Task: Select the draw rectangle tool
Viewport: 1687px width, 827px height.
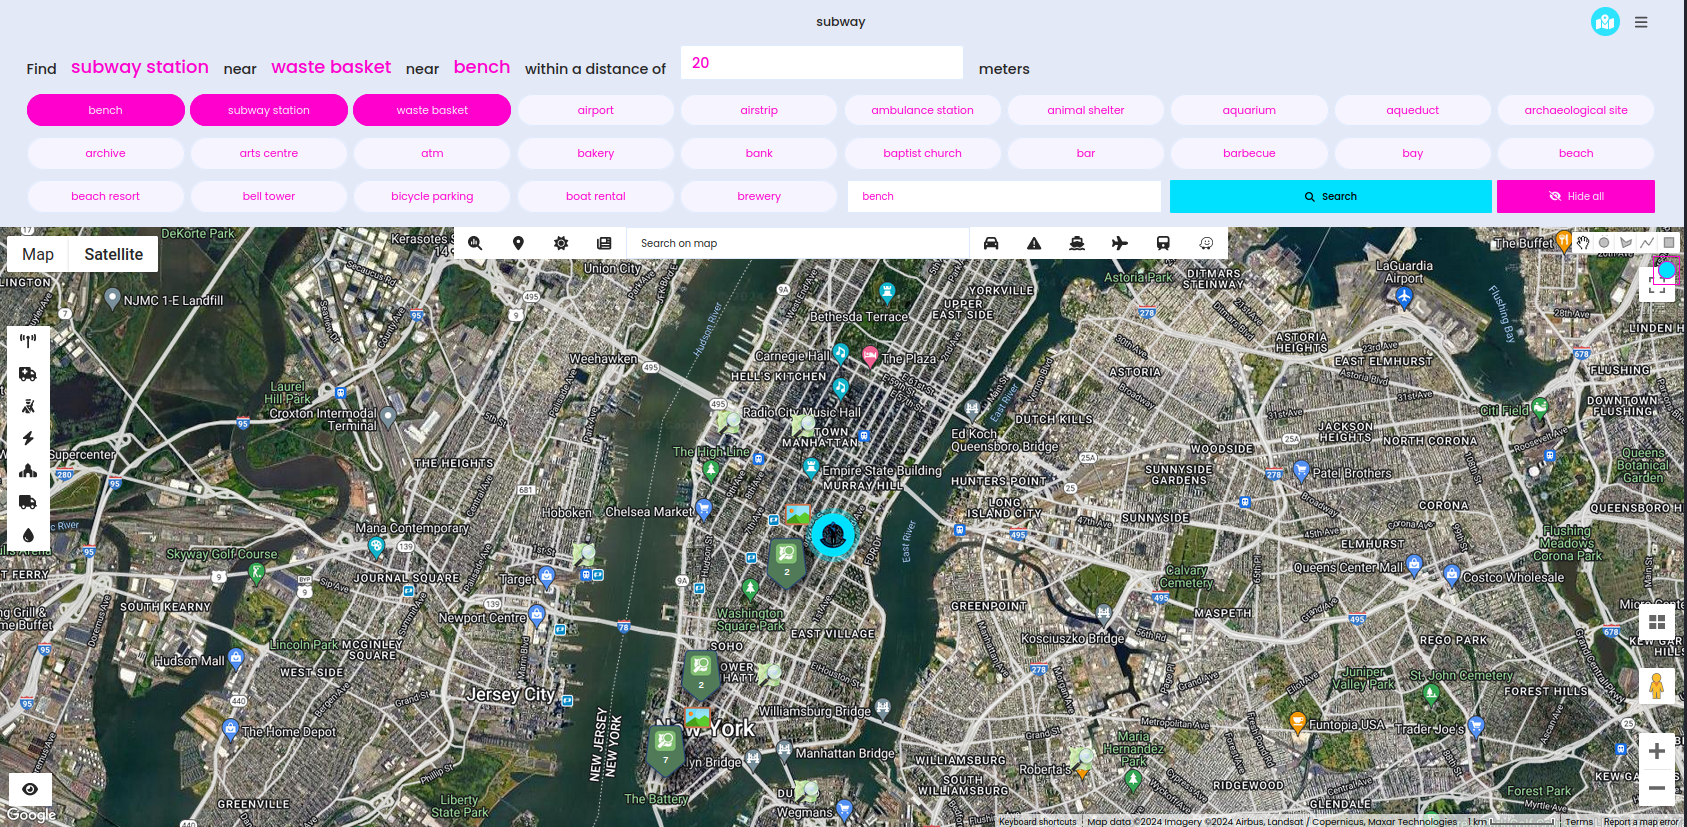Action: 1669,242
